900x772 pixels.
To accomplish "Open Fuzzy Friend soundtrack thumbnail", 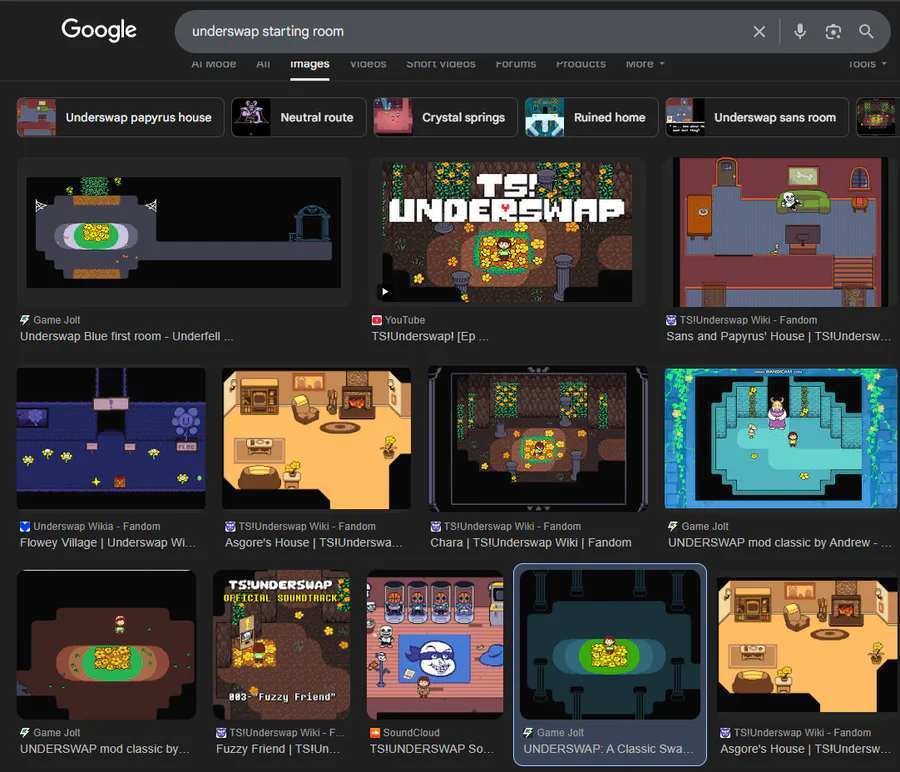I will [281, 645].
